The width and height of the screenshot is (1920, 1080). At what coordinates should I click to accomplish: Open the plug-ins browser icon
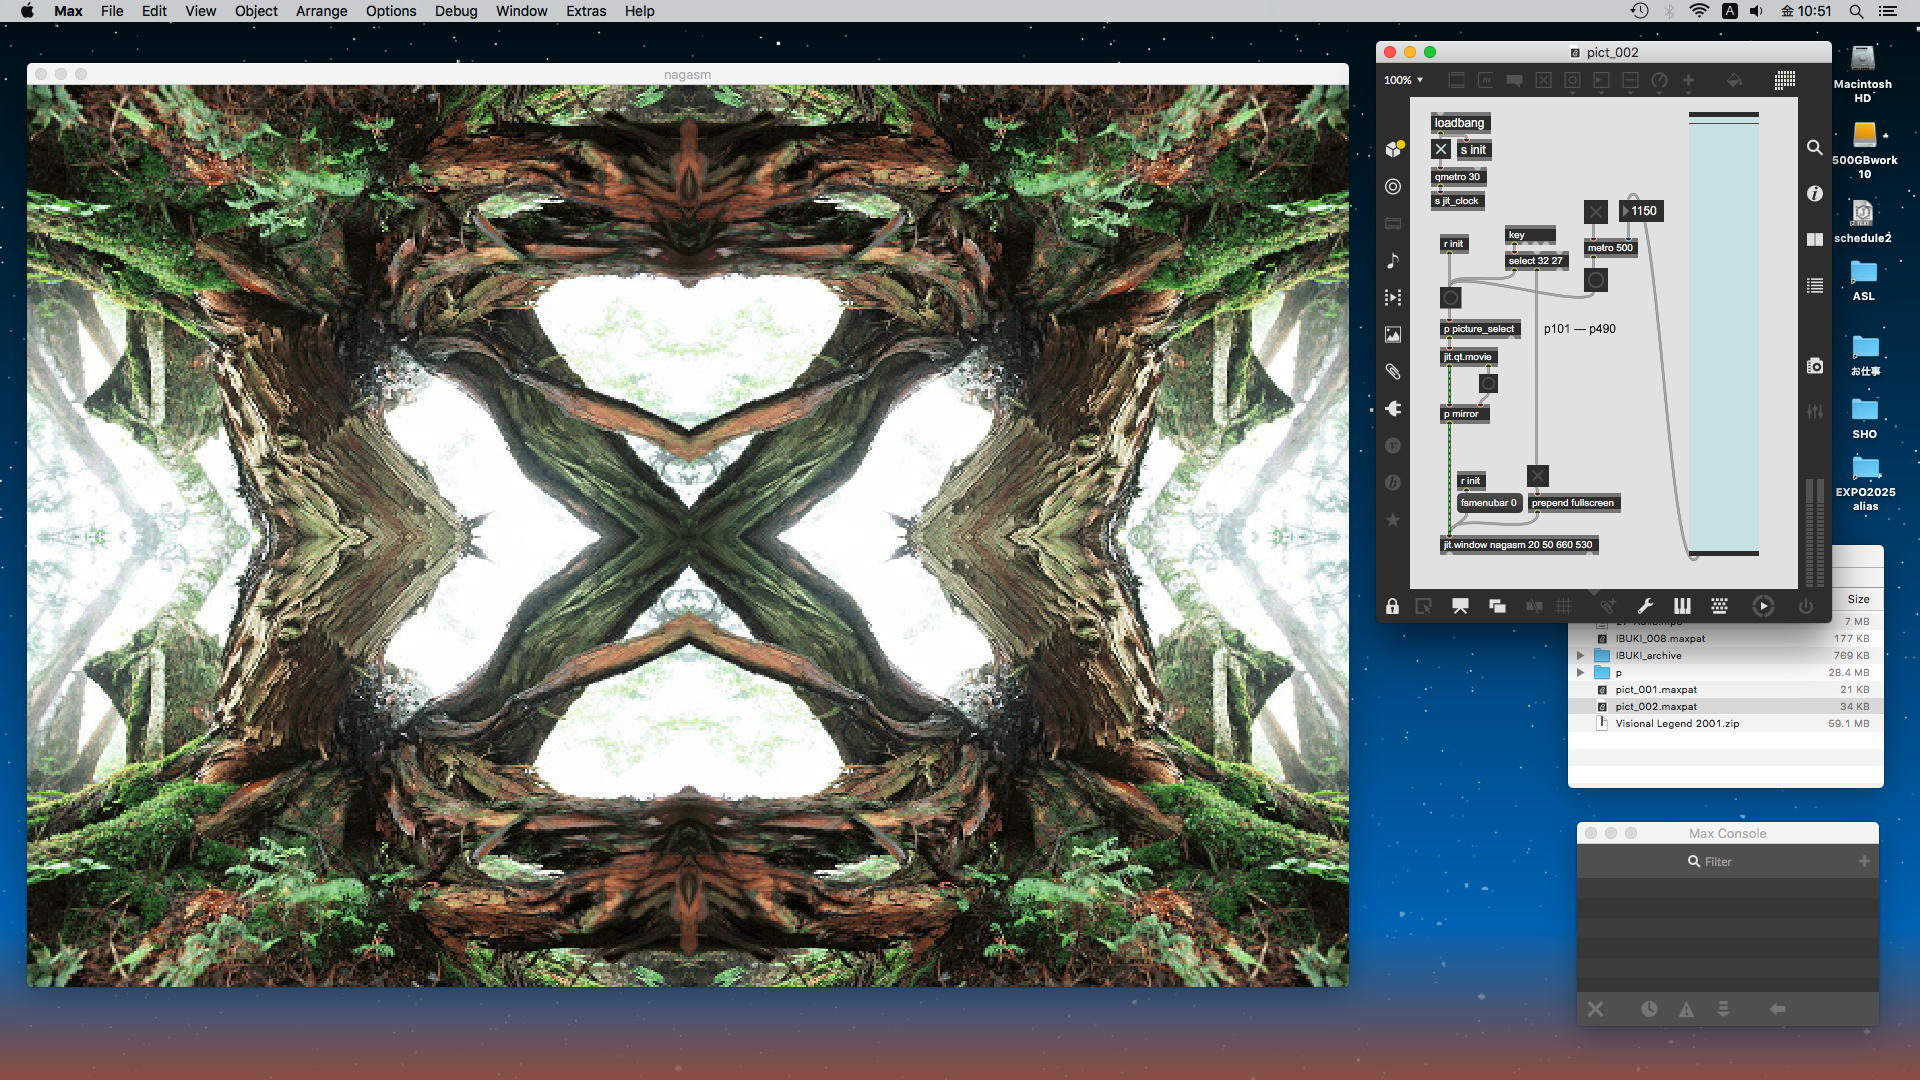pos(1393,409)
